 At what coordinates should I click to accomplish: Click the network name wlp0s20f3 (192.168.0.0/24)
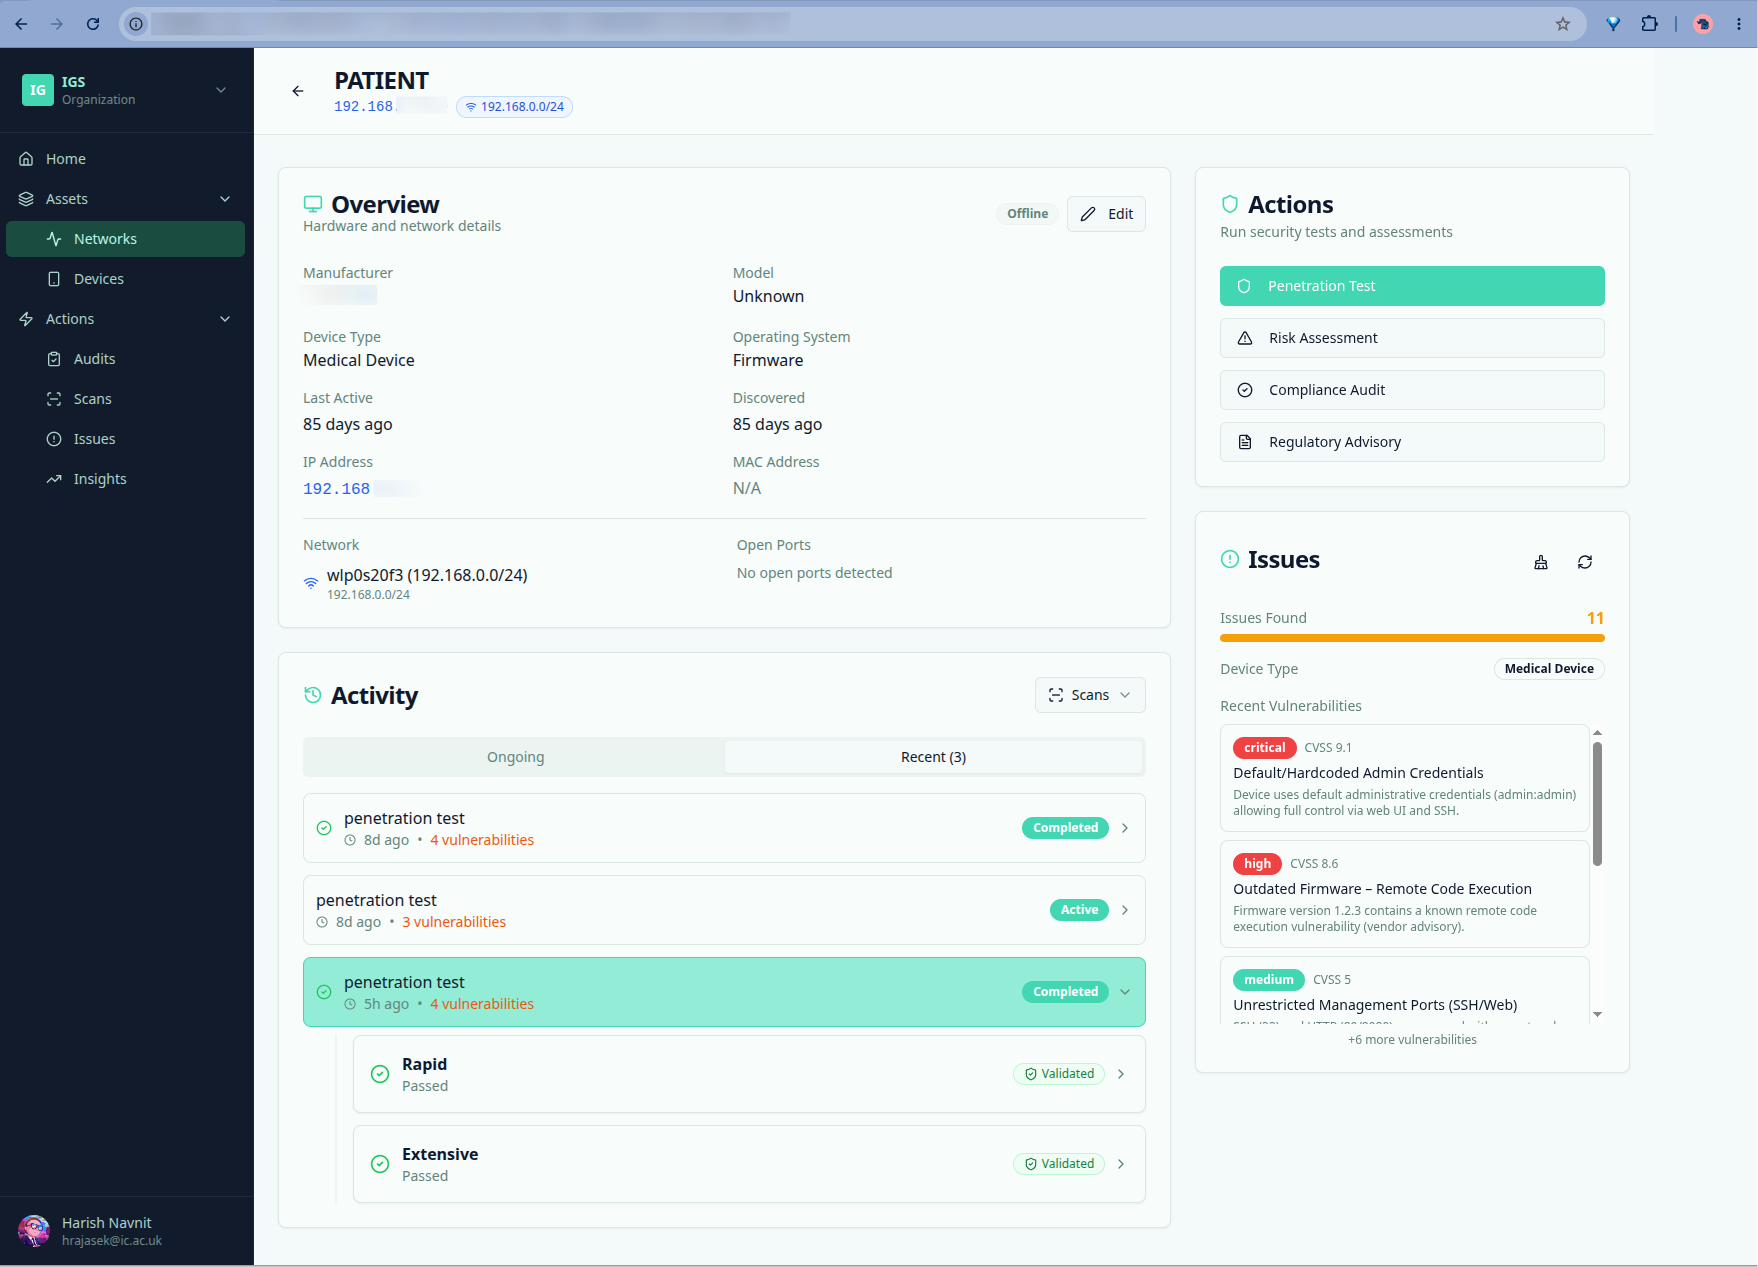click(427, 575)
